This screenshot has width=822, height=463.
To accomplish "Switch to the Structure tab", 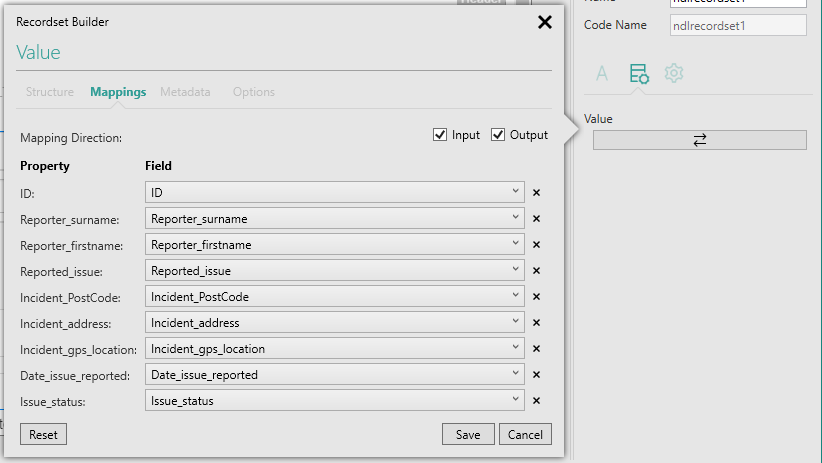I will pos(49,92).
